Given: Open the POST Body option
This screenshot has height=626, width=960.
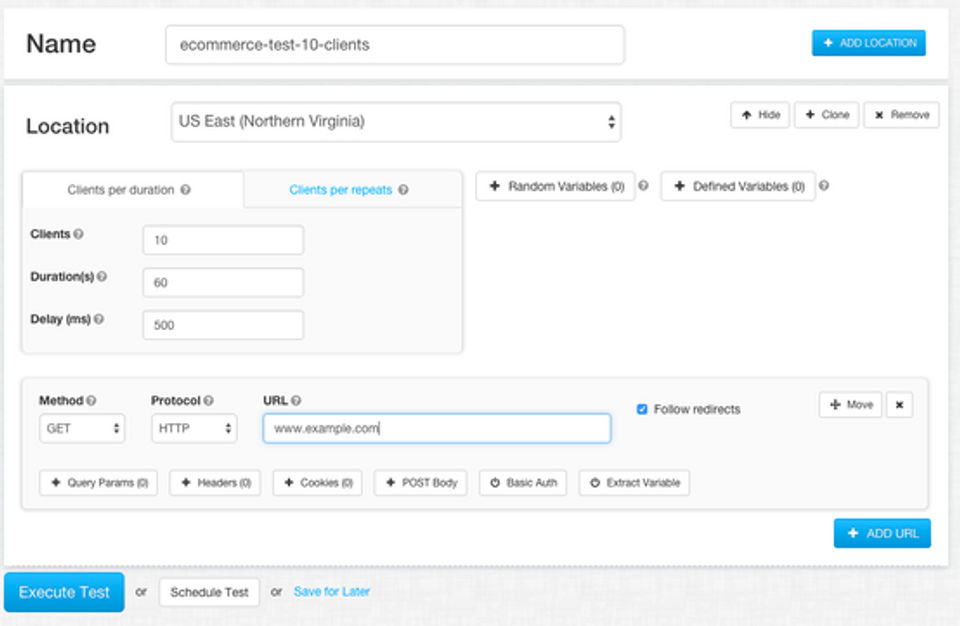Looking at the screenshot, I should [x=420, y=483].
